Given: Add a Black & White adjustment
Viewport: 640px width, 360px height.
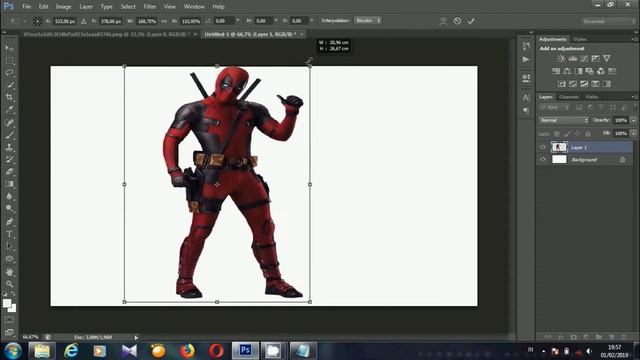Looking at the screenshot, I should coord(578,71).
